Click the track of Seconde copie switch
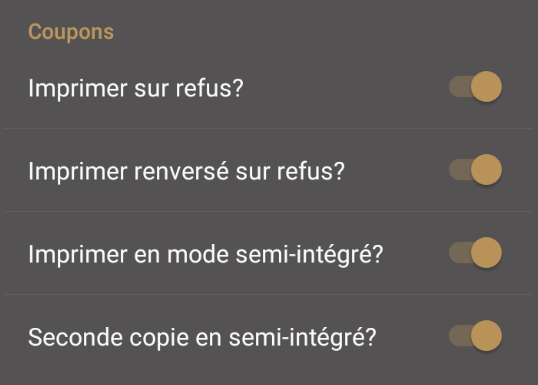538x385 pixels. (x=460, y=336)
